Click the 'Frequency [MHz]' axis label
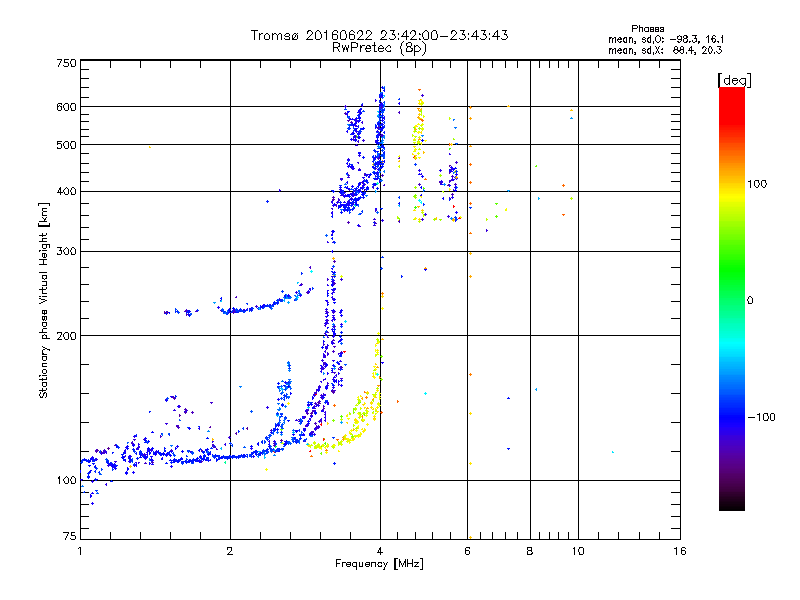 (x=379, y=564)
